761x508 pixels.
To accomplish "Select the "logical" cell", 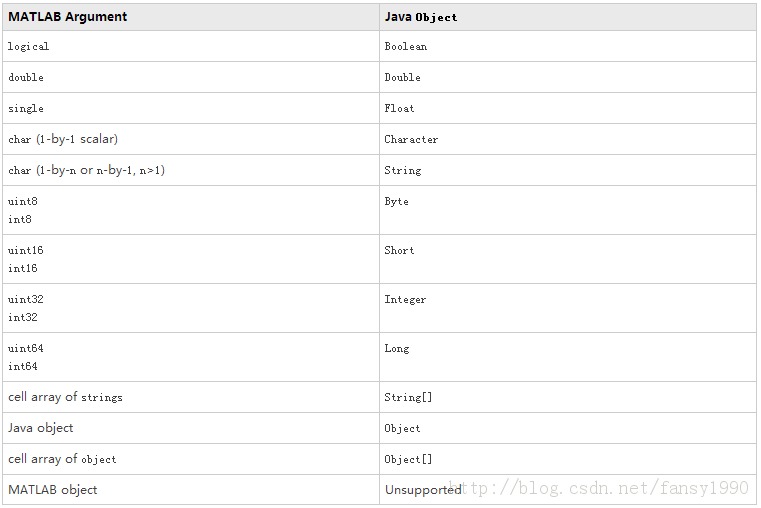I will coord(28,46).
